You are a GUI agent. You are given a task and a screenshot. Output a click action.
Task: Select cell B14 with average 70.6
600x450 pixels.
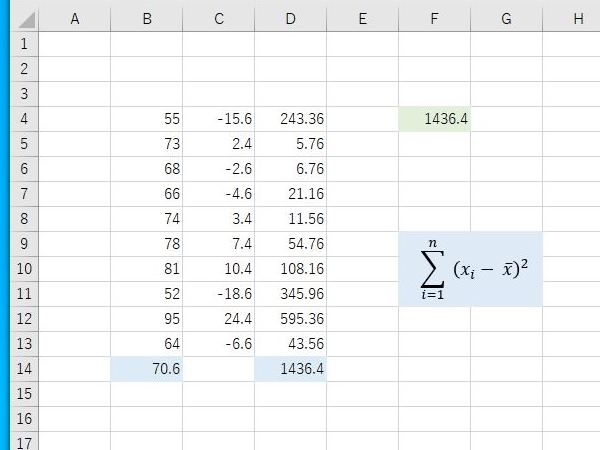point(147,369)
